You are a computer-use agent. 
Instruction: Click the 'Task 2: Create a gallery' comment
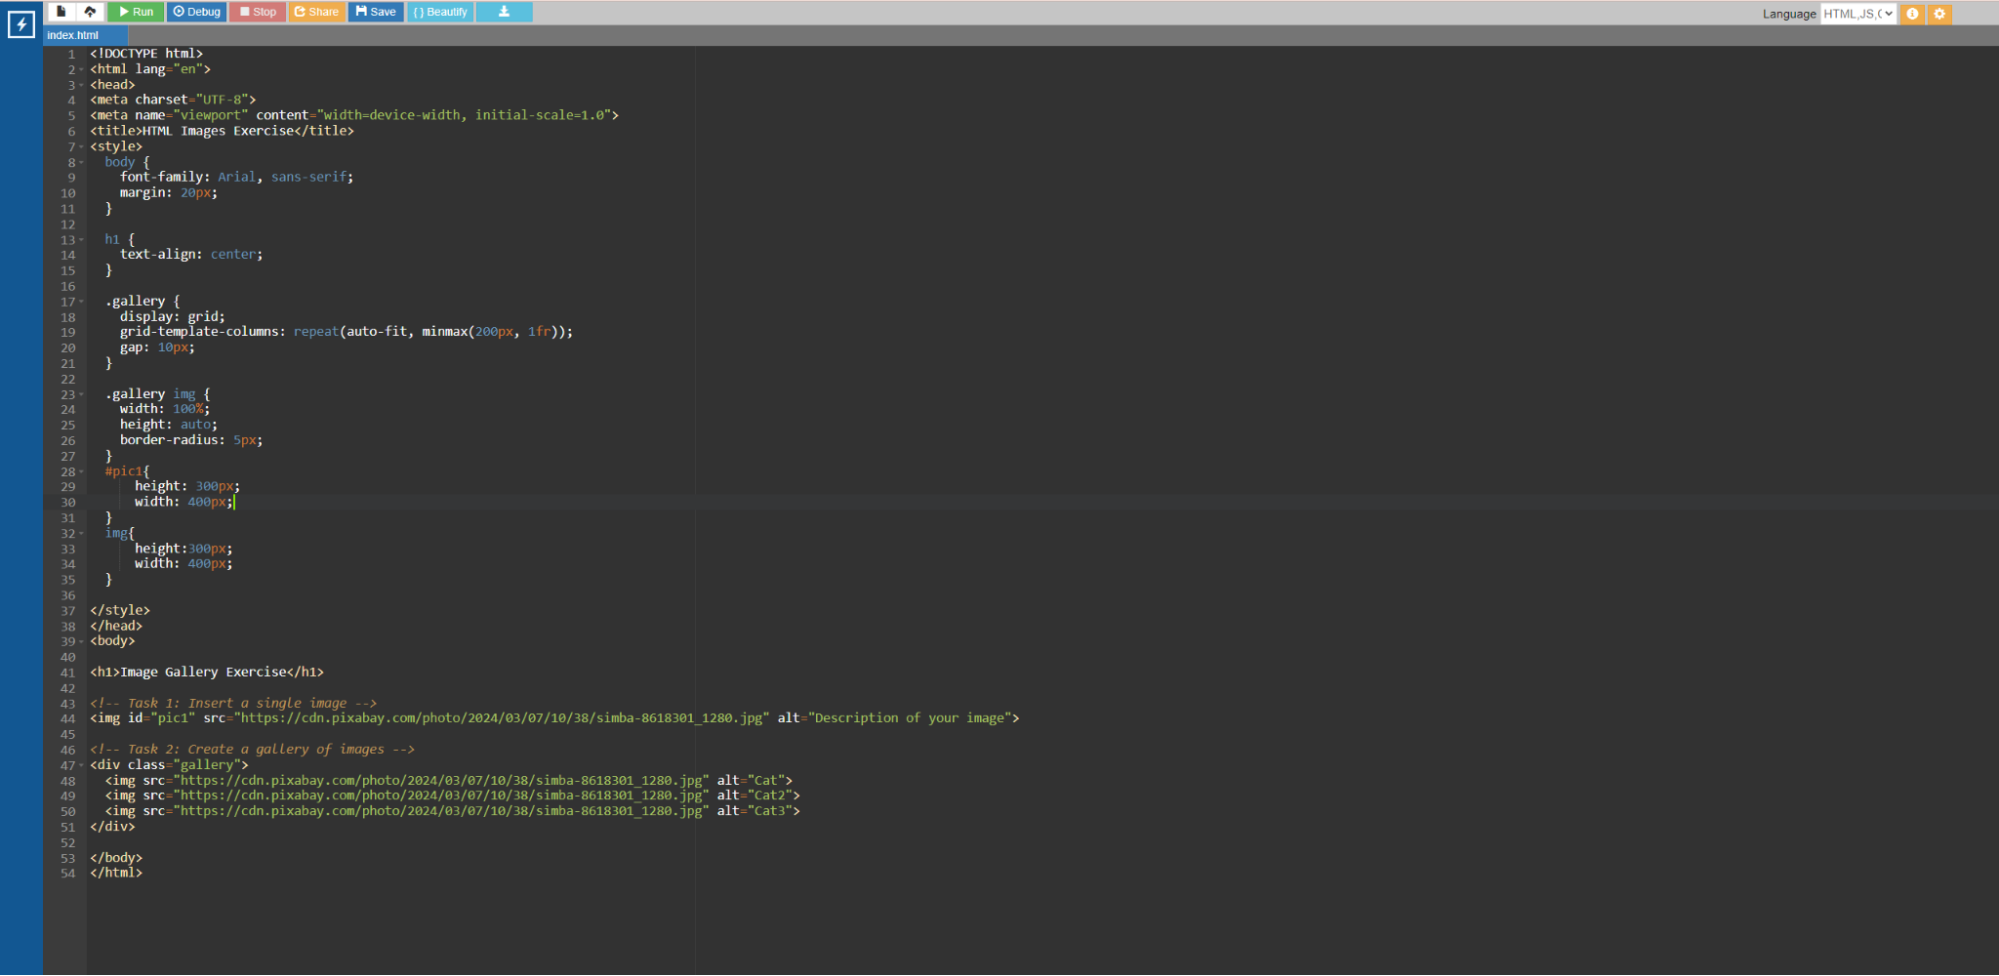(x=252, y=750)
